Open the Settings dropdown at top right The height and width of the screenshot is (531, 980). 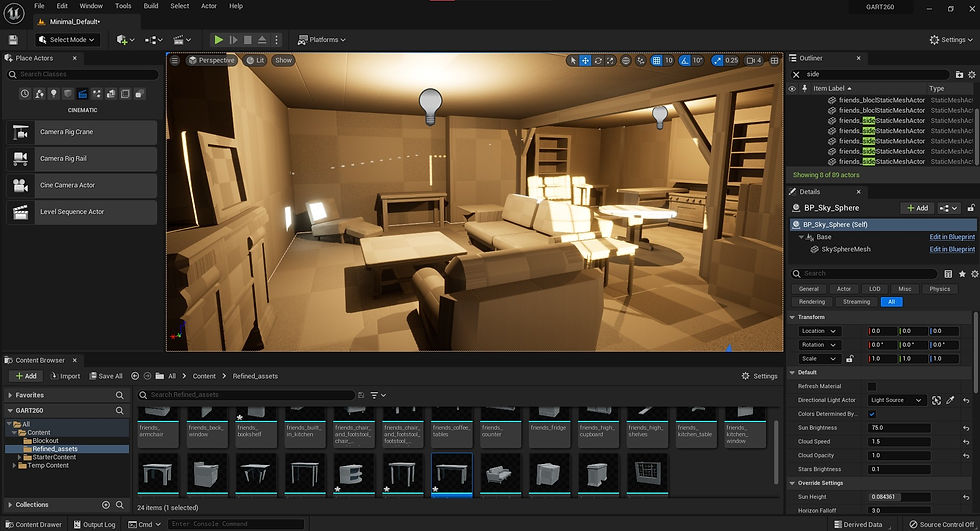click(951, 39)
